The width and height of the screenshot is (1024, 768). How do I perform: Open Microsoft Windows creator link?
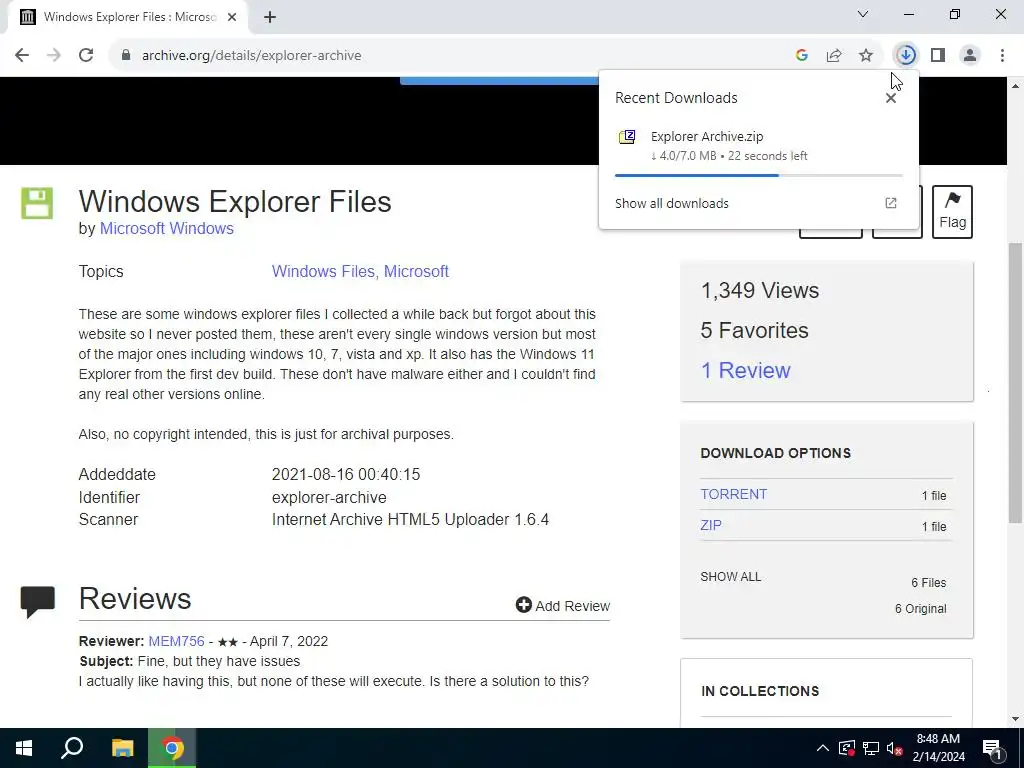click(167, 229)
